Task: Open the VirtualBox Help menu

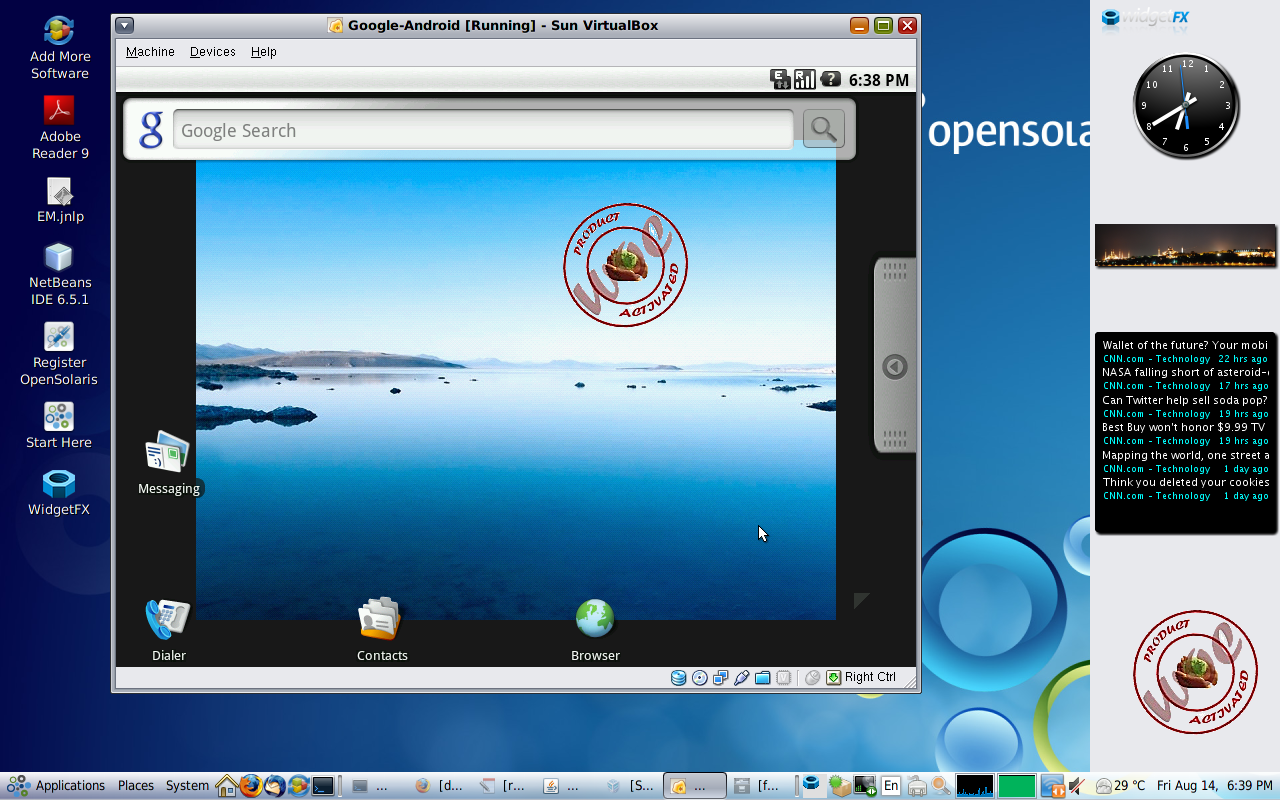Action: (x=264, y=52)
